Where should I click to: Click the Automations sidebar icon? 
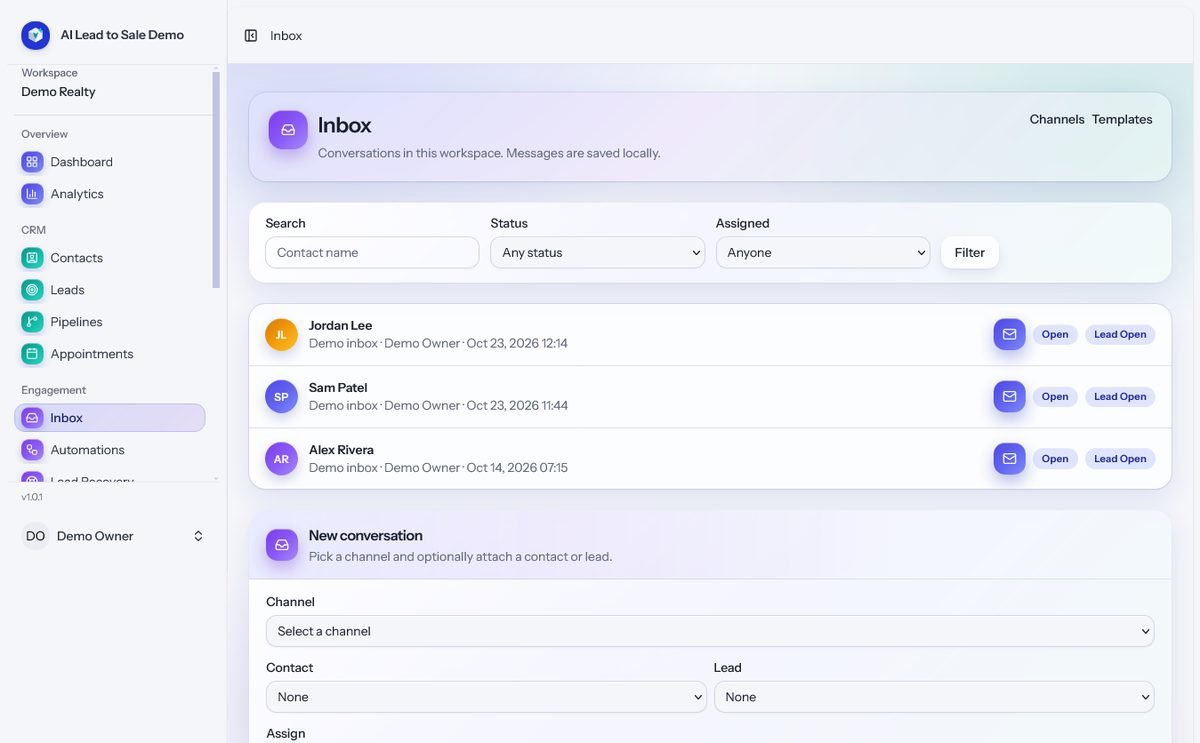pos(33,450)
